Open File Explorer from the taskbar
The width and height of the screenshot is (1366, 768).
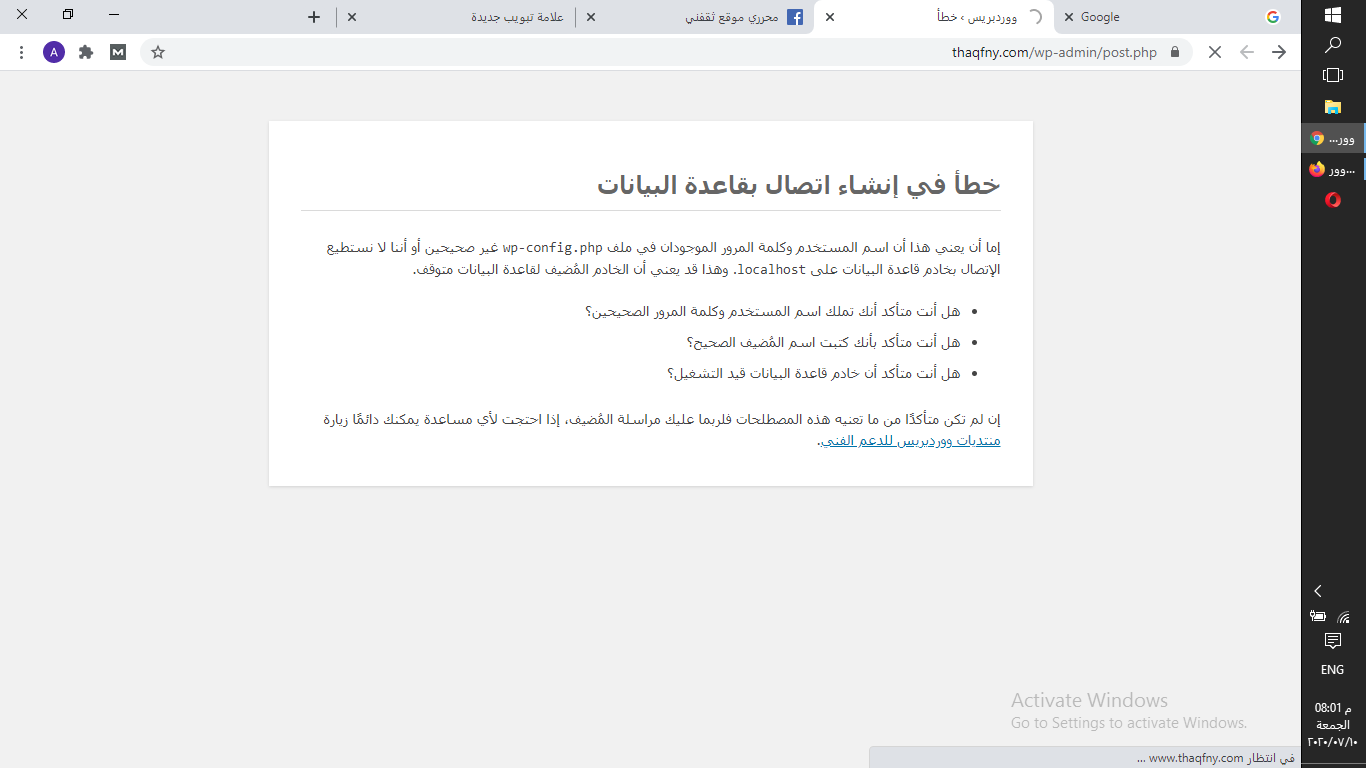click(x=1333, y=107)
